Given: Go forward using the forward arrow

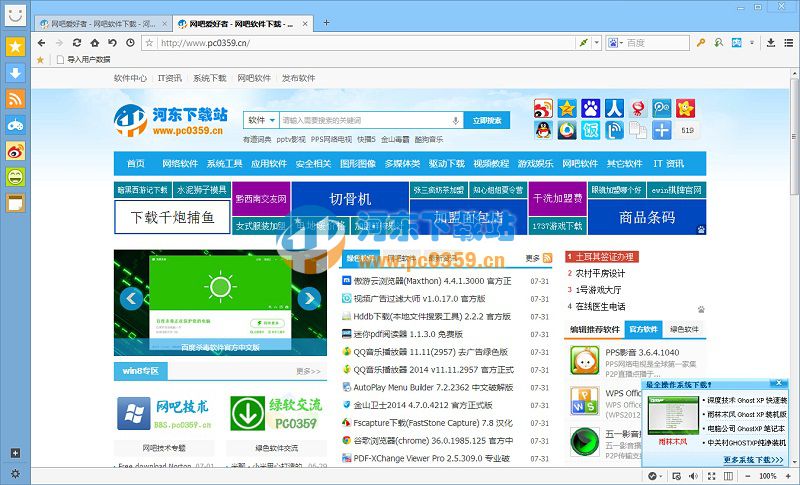Looking at the screenshot, I should (x=59, y=43).
